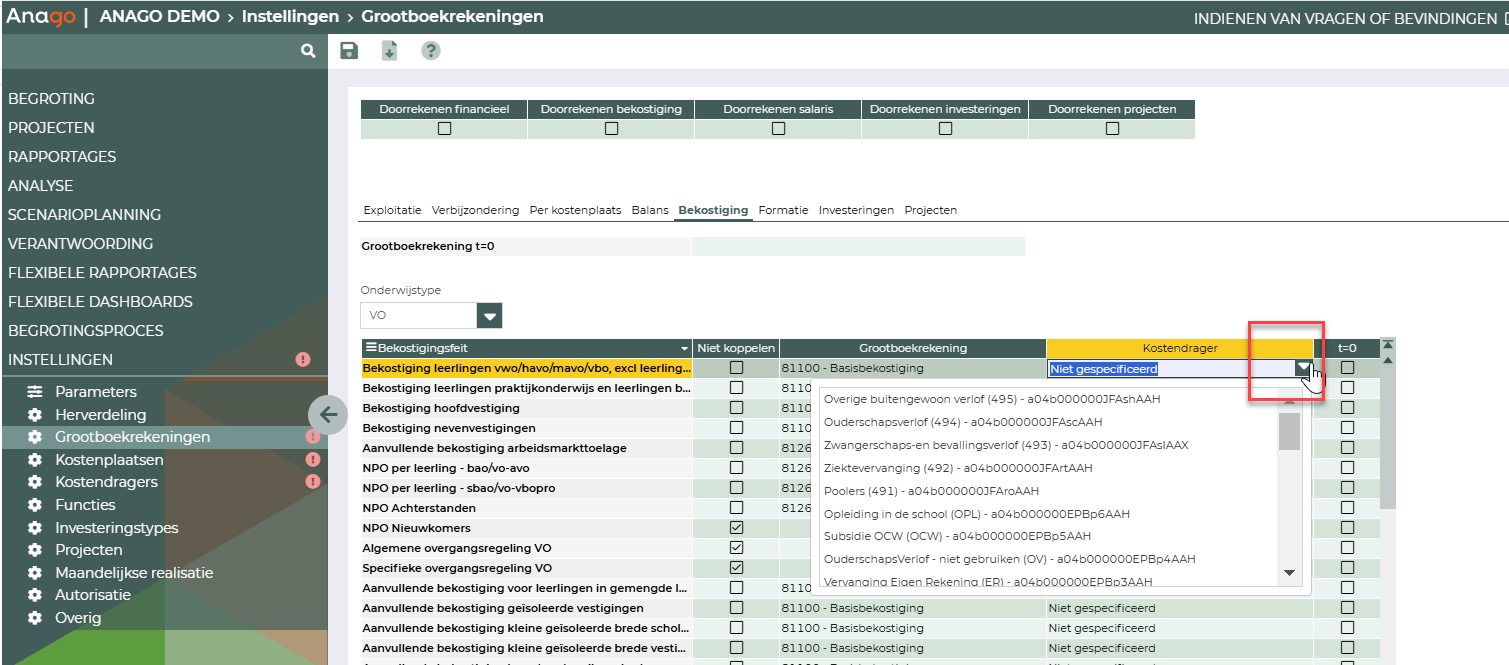Click the warning badge next to Kostendragers
The height and width of the screenshot is (665, 1509).
pyautogui.click(x=313, y=482)
